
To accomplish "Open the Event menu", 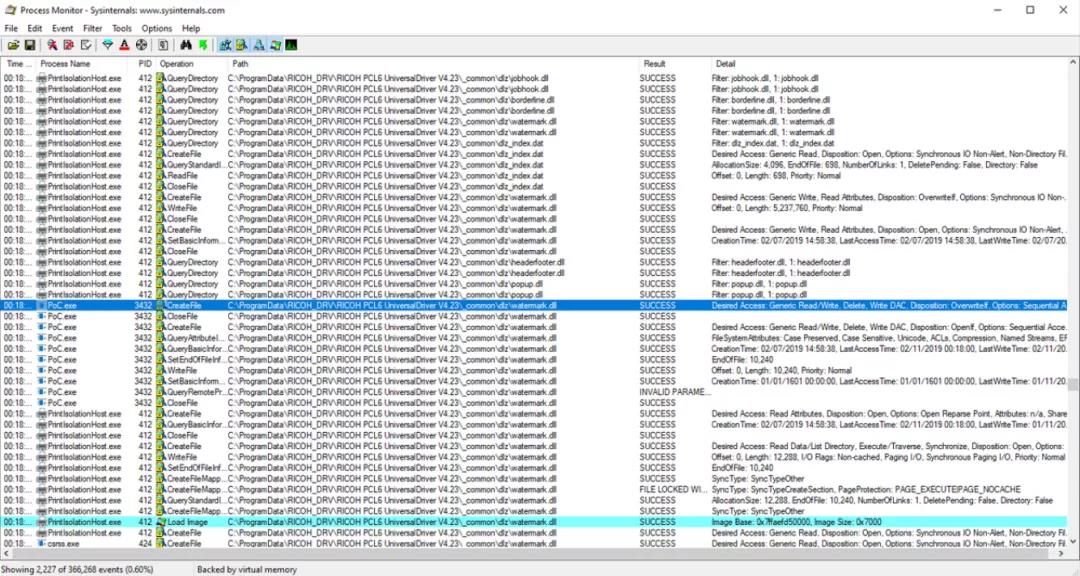I will 62,28.
